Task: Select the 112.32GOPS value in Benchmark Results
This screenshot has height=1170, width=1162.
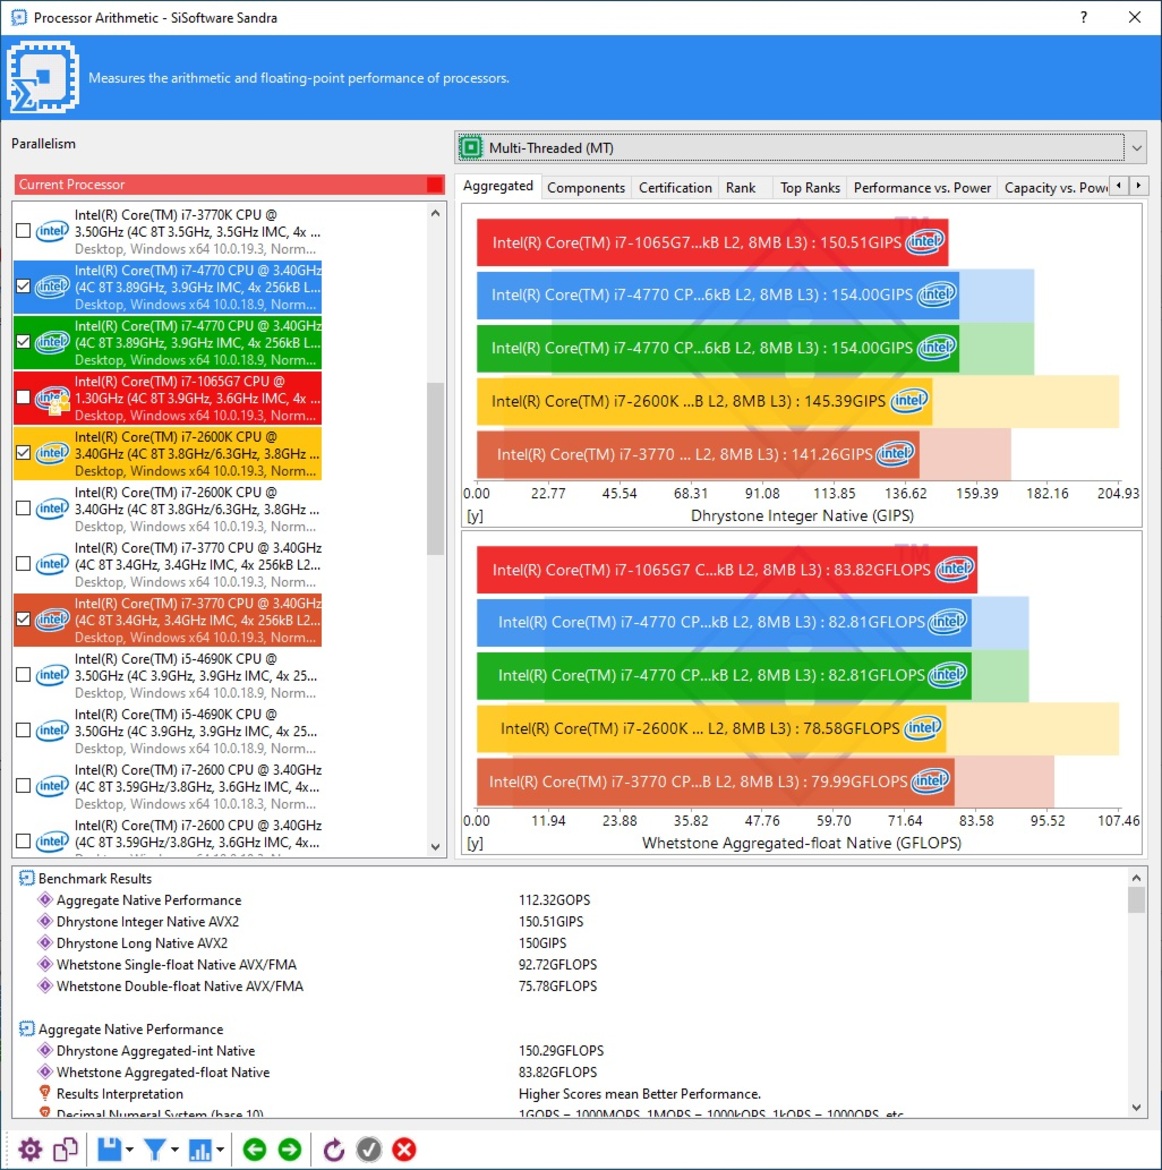Action: (x=555, y=900)
